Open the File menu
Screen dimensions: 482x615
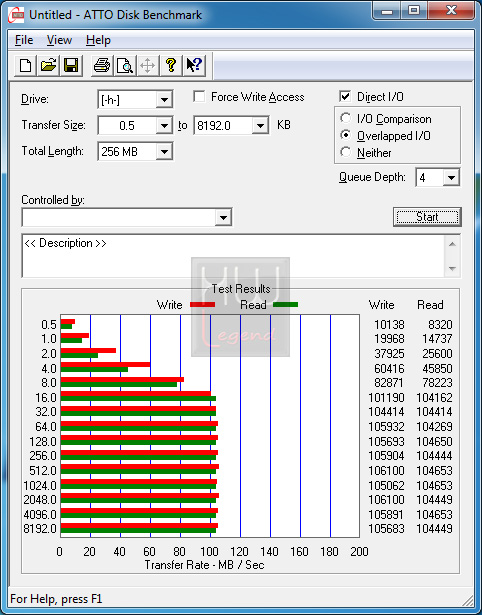tap(24, 40)
